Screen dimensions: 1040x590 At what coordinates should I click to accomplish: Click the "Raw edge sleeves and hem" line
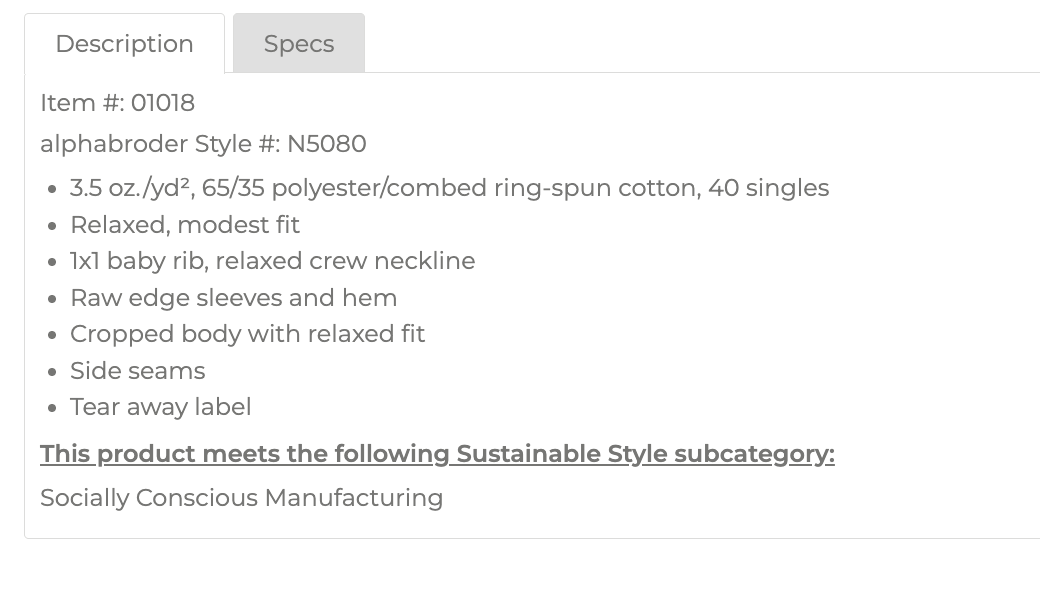(233, 298)
